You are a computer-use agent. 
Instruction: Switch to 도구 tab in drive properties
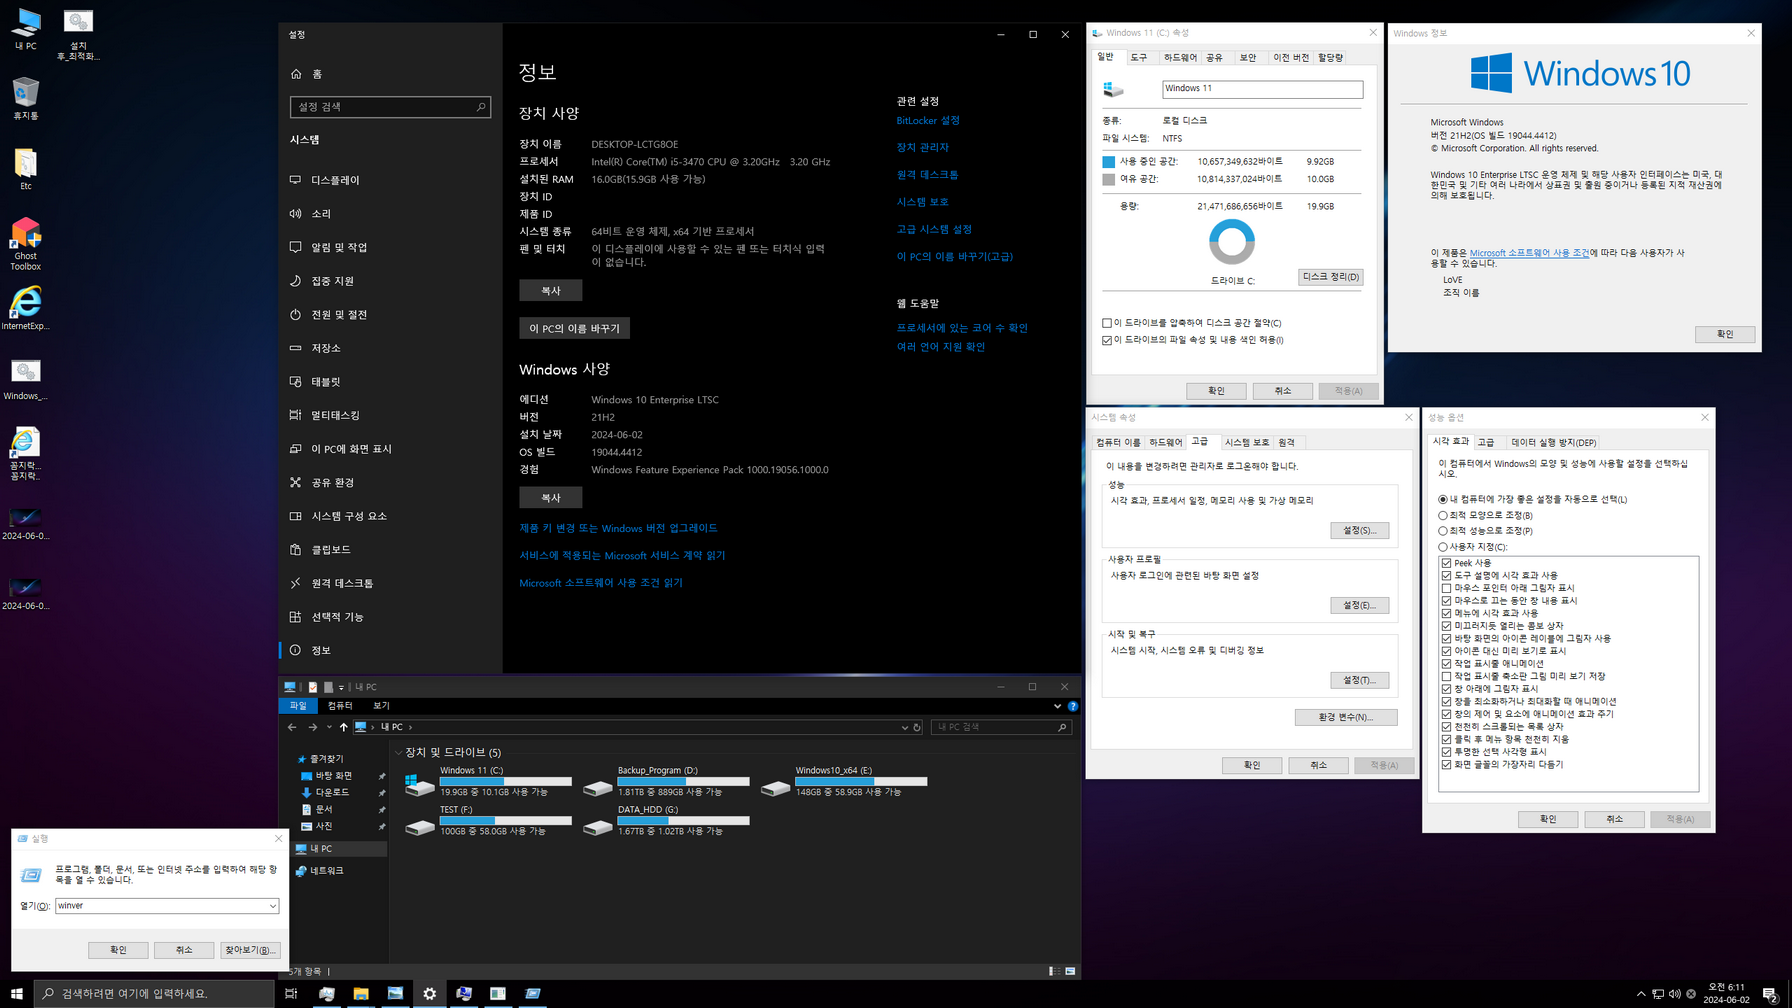click(x=1139, y=58)
